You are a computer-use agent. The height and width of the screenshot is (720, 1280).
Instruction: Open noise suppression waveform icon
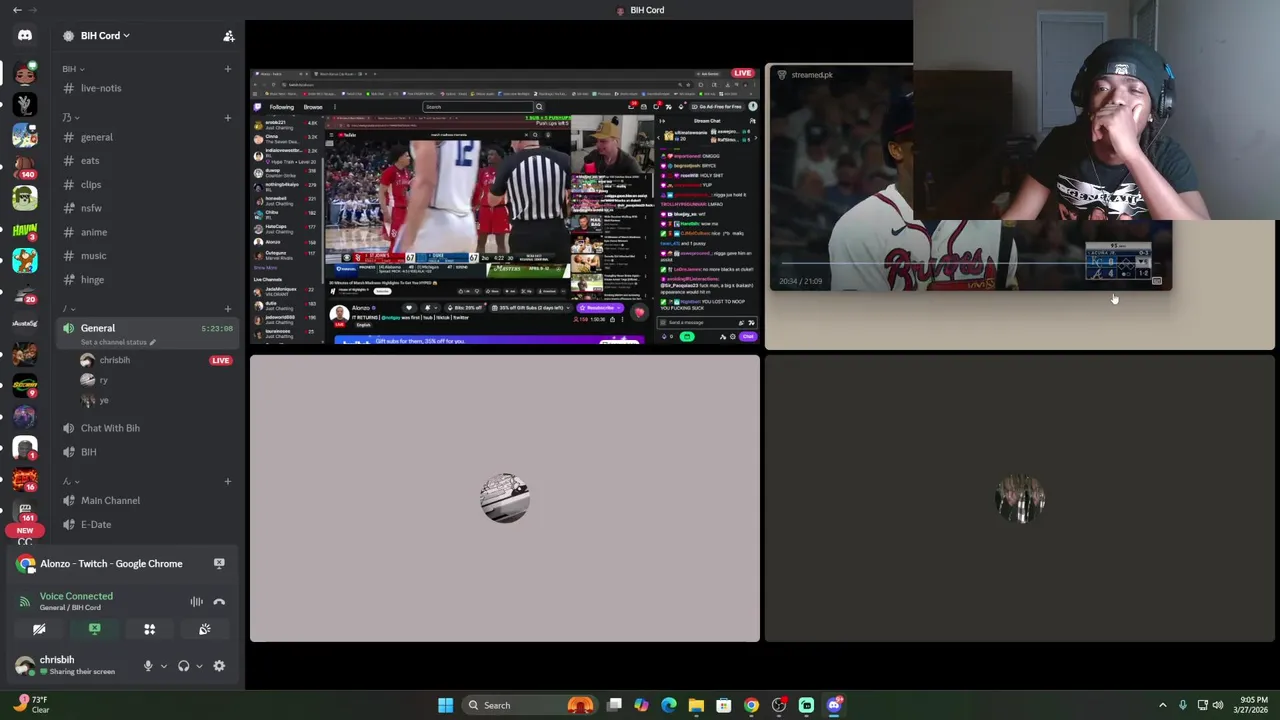coord(196,602)
